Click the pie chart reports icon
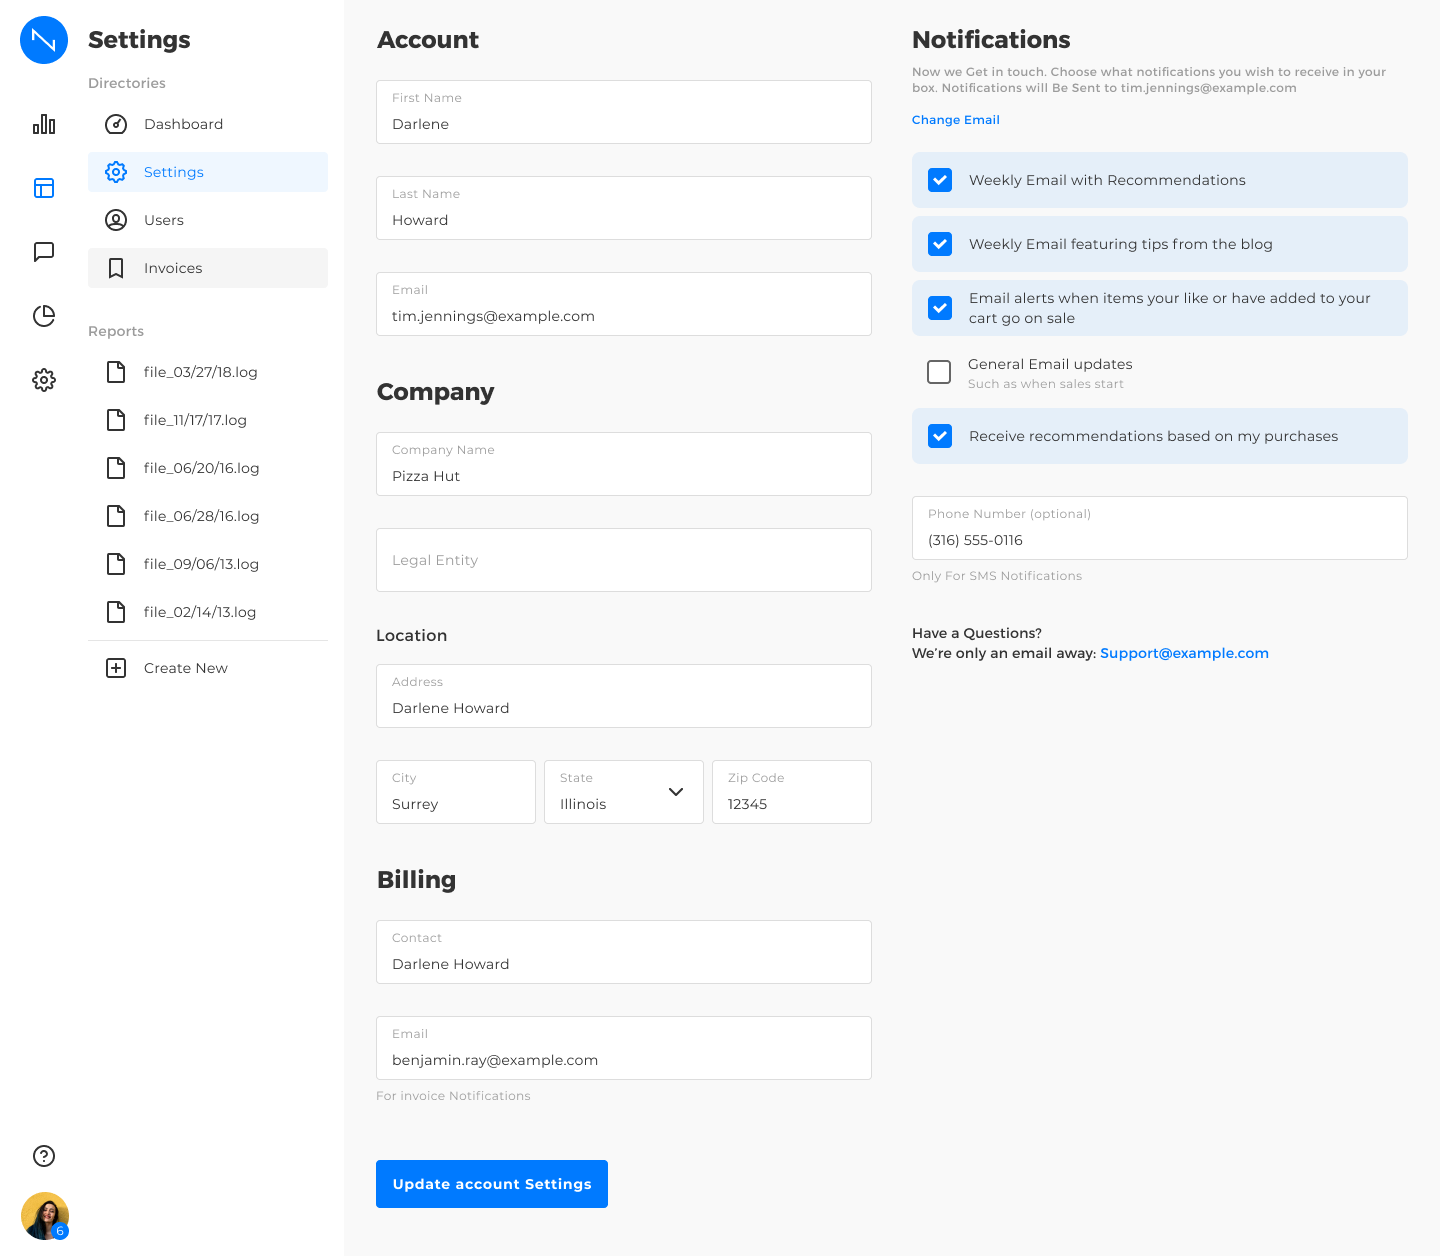Screen dimensions: 1440x1256 [44, 316]
